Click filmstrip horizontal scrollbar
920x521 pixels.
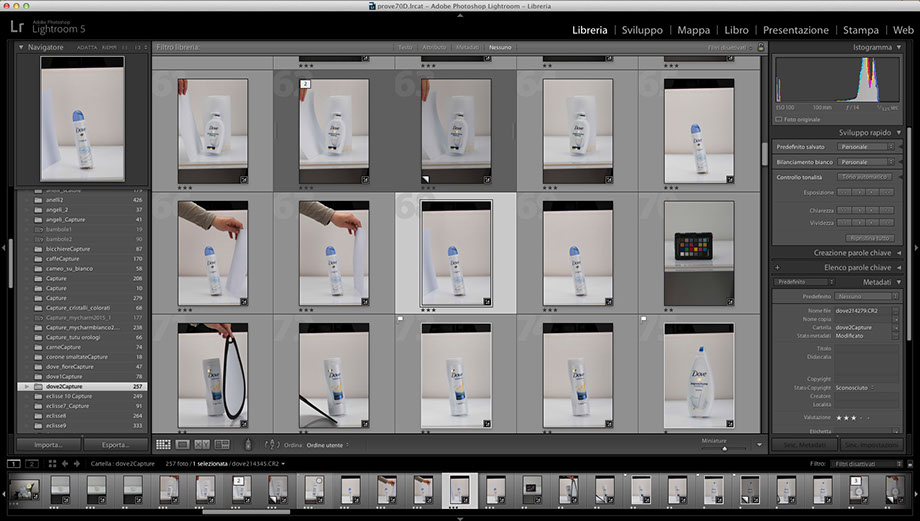(x=246, y=512)
